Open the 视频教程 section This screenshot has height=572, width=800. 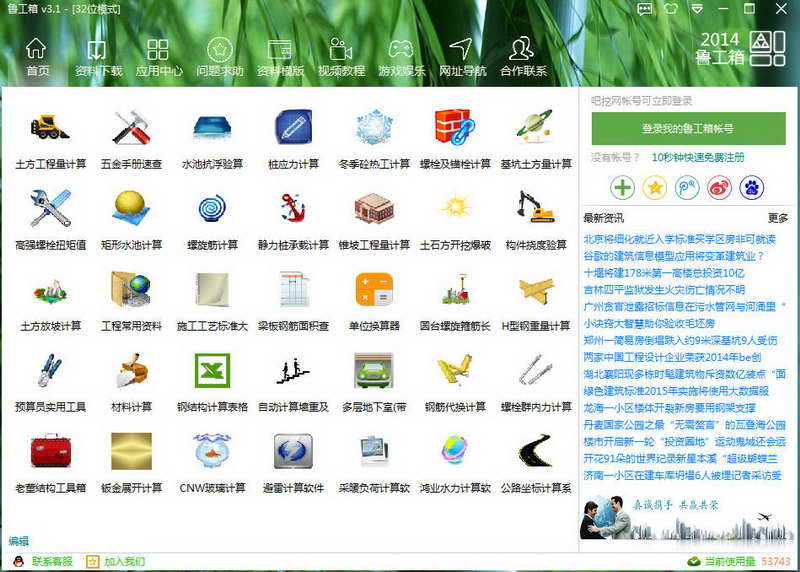341,57
